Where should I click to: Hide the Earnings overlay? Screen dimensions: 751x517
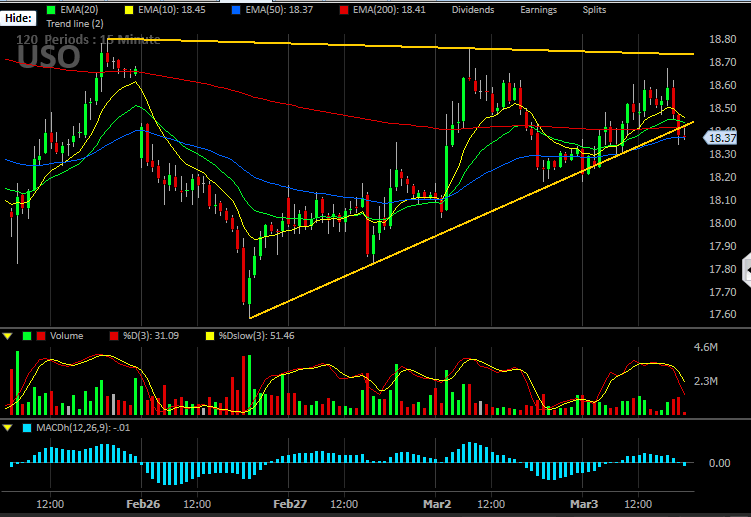point(538,10)
